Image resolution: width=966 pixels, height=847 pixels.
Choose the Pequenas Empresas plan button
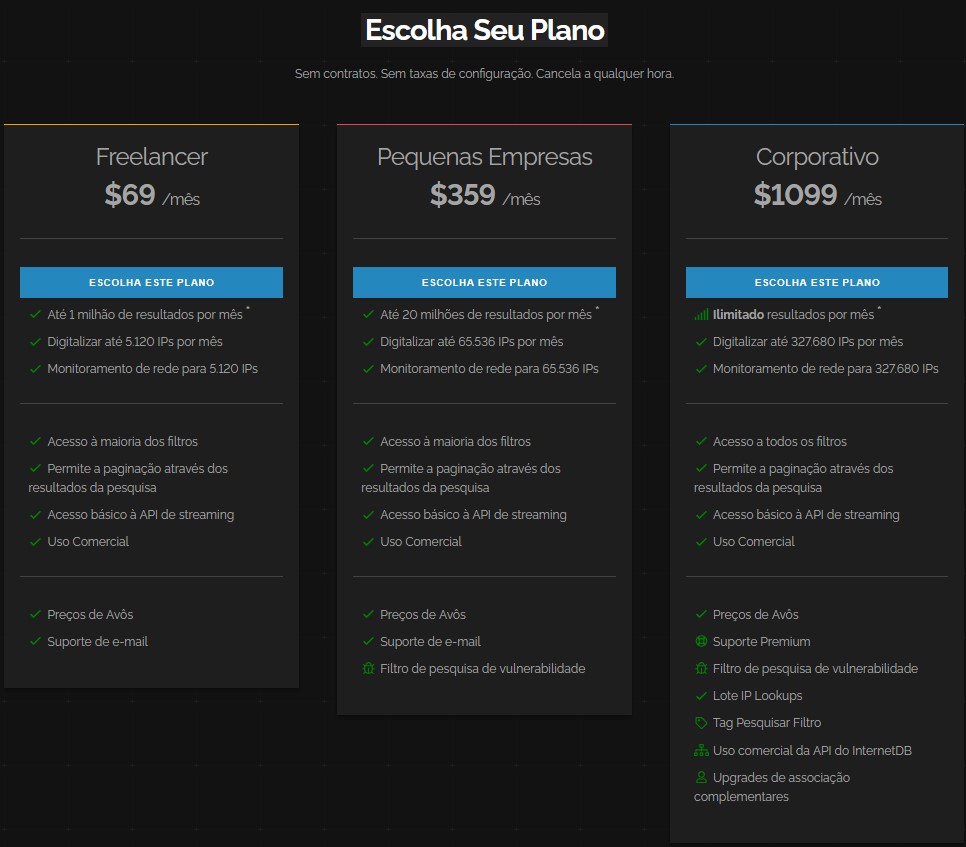(x=484, y=282)
